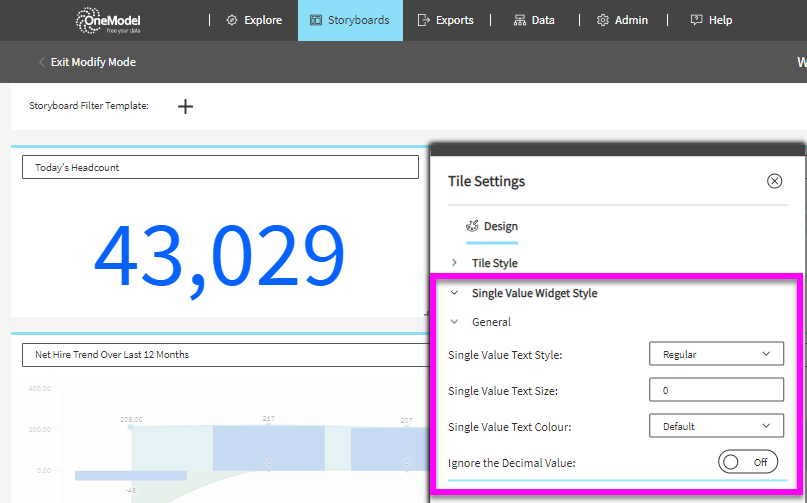This screenshot has width=807, height=503.
Task: Click the Tile Settings heading
Action: click(486, 181)
